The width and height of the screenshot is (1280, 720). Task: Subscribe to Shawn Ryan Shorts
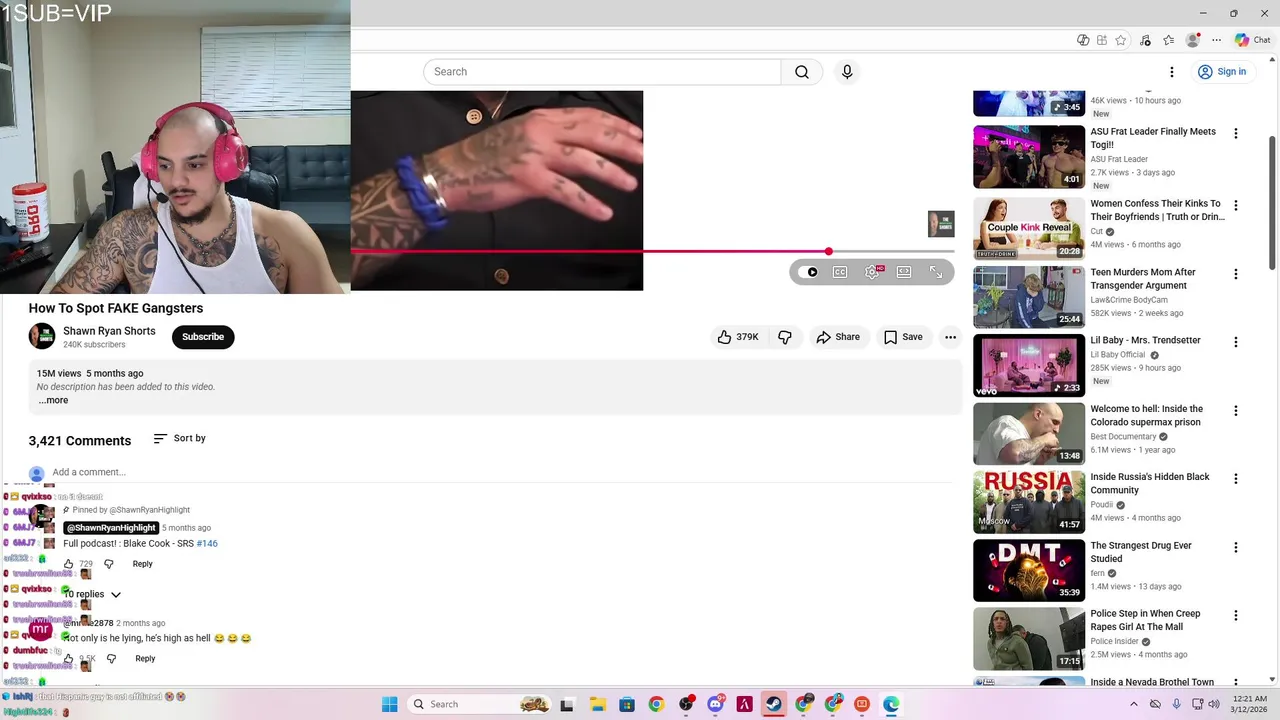click(x=203, y=337)
